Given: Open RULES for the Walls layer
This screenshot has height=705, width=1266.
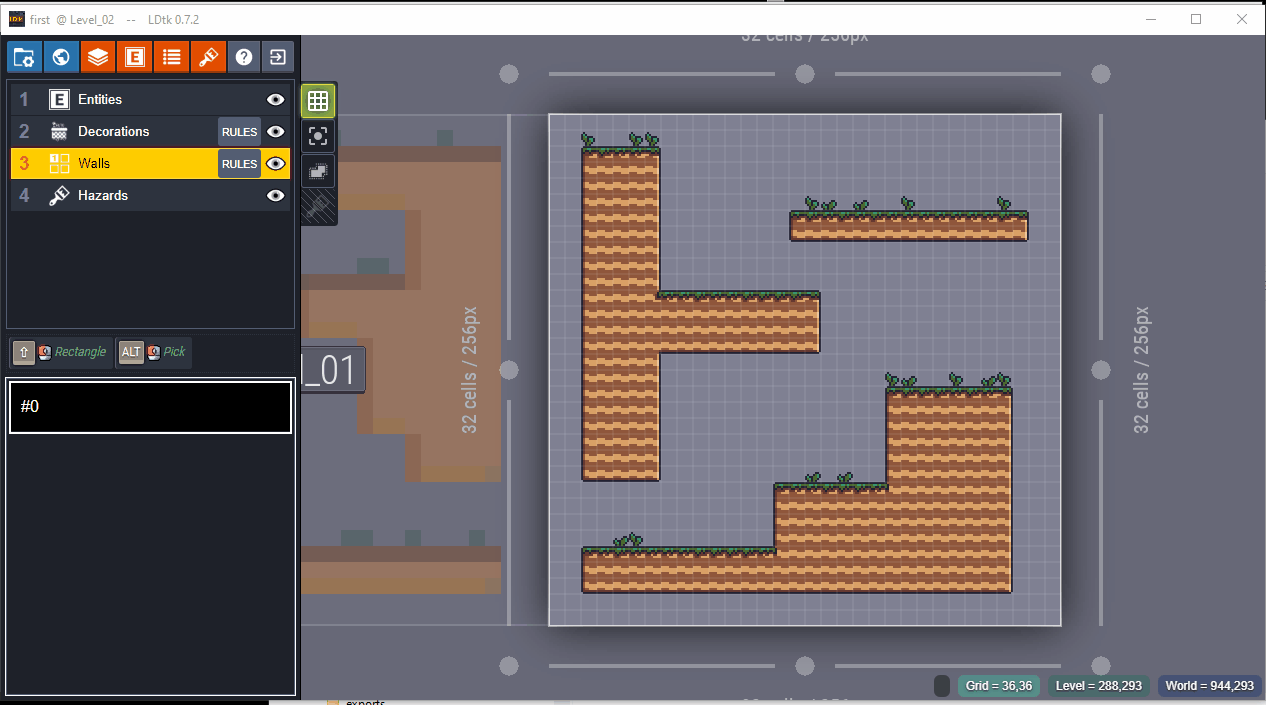Looking at the screenshot, I should tap(239, 164).
